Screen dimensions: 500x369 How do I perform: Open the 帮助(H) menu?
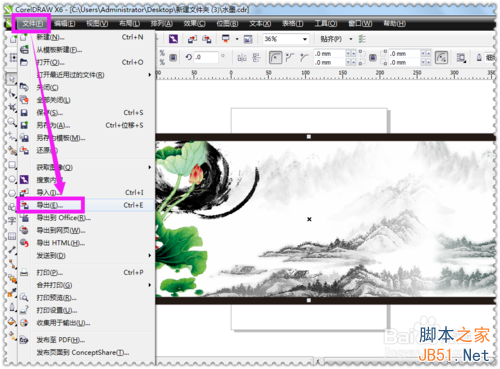[394, 23]
